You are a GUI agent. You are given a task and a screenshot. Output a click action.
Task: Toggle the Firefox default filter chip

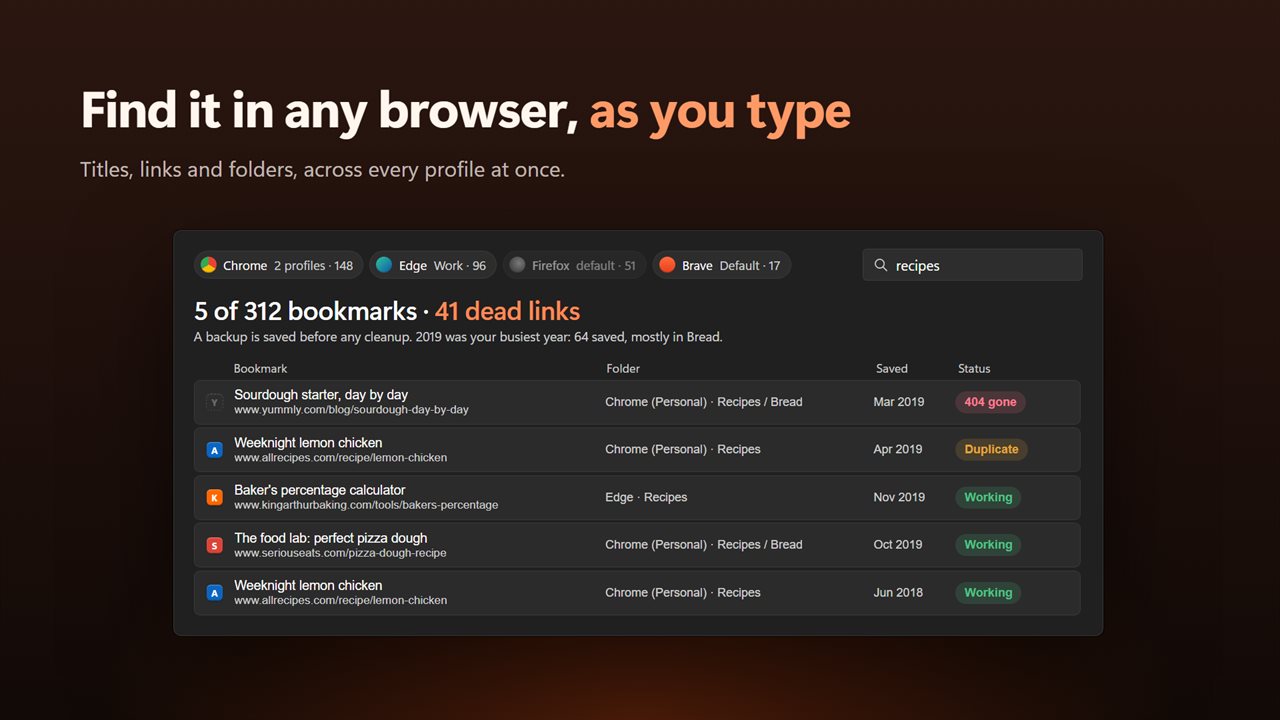(574, 265)
